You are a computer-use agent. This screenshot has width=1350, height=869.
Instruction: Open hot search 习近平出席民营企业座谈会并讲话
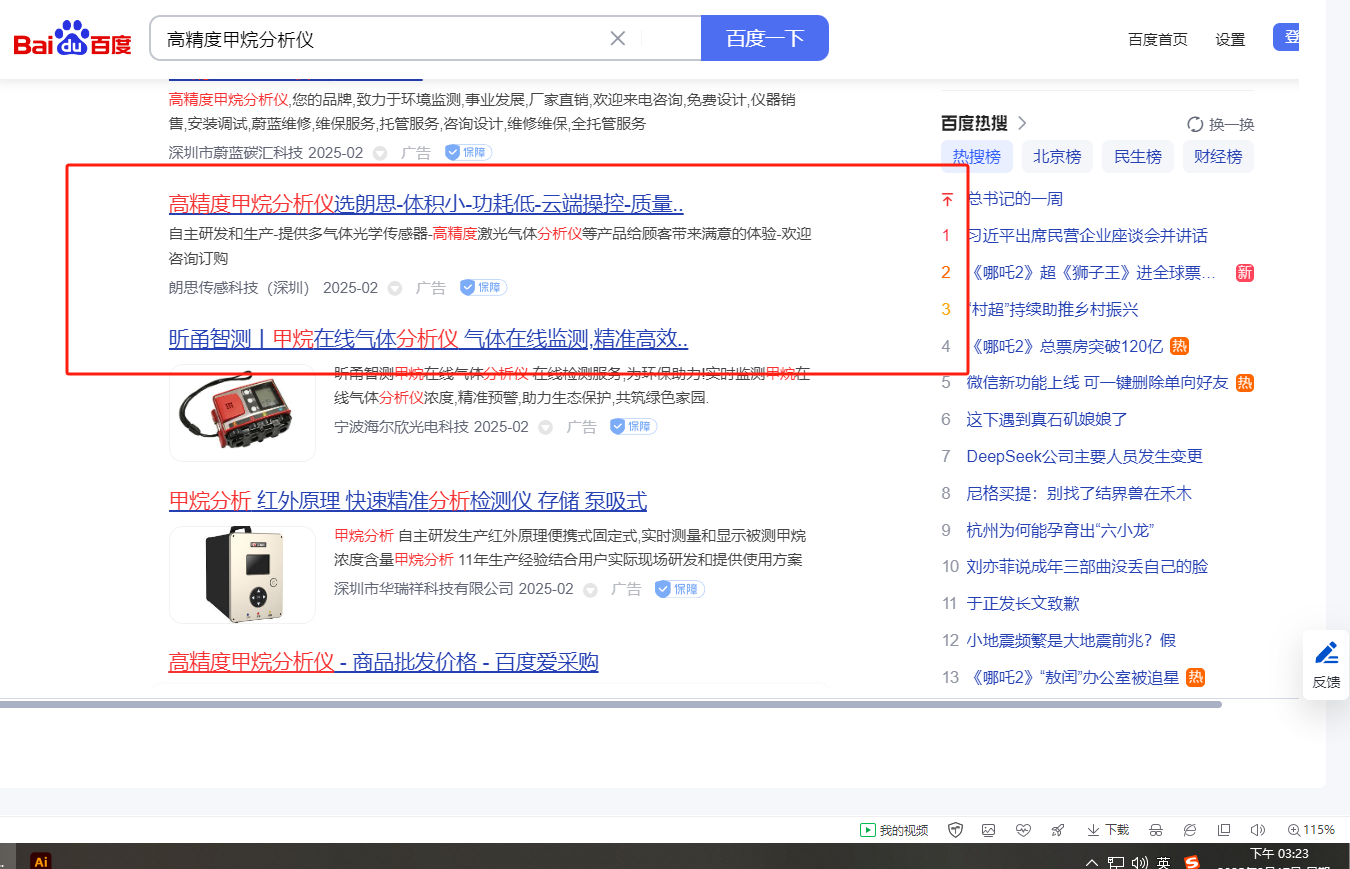pos(1087,236)
